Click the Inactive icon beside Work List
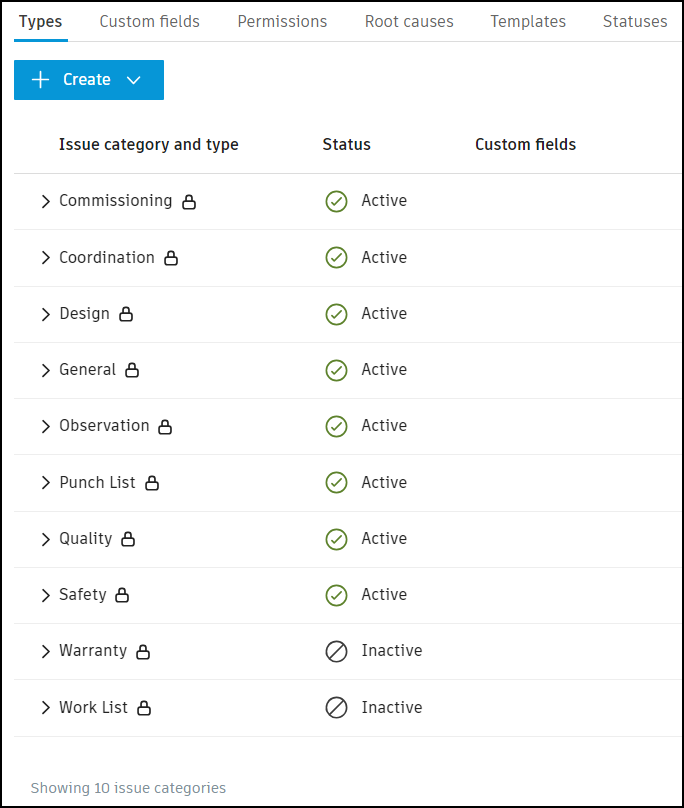The image size is (684, 808). [337, 707]
